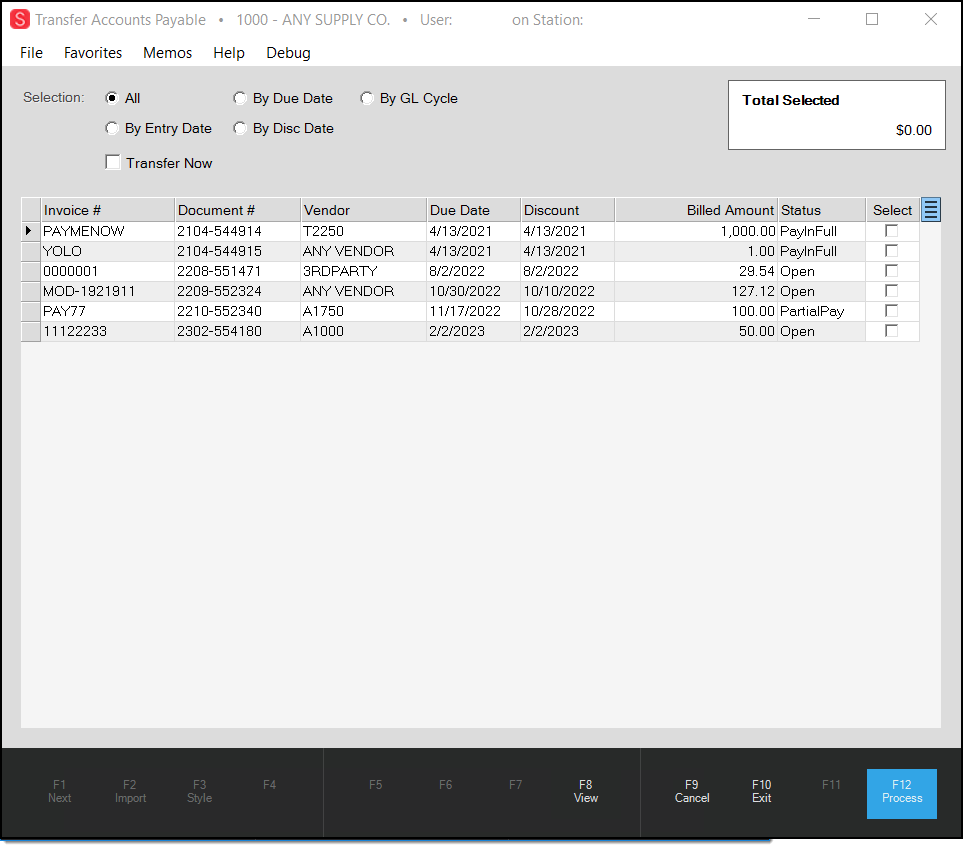Screen dimensions: 963x848
Task: Click billed amount 1,000.00
Action: pyautogui.click(x=696, y=231)
